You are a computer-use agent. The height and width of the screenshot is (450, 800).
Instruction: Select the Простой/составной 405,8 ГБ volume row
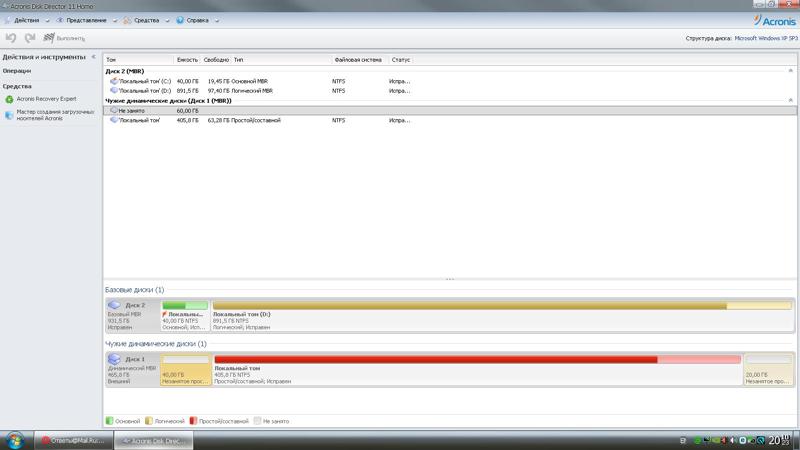point(449,120)
